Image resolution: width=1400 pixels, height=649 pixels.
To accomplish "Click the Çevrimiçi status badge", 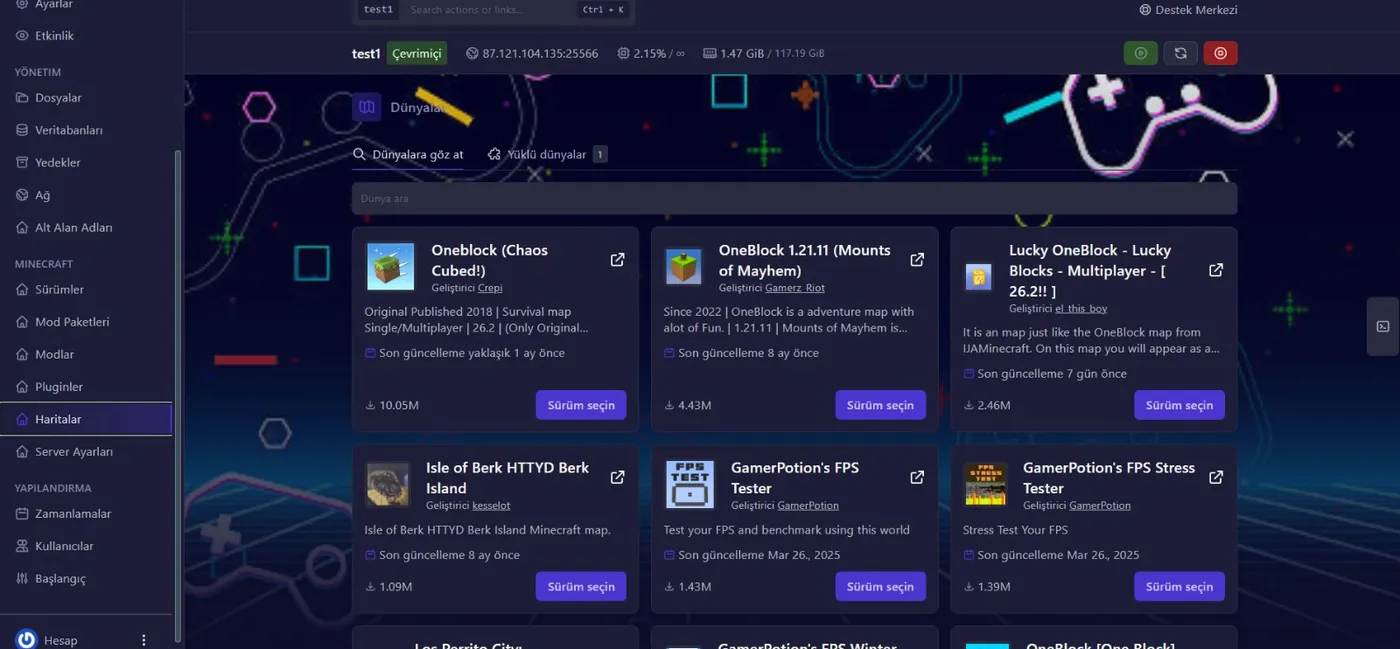I will pyautogui.click(x=417, y=54).
